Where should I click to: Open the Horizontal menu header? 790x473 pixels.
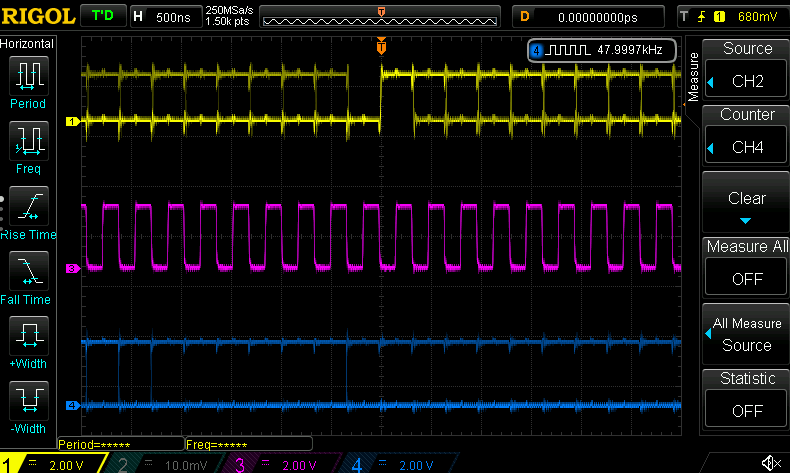click(x=28, y=44)
